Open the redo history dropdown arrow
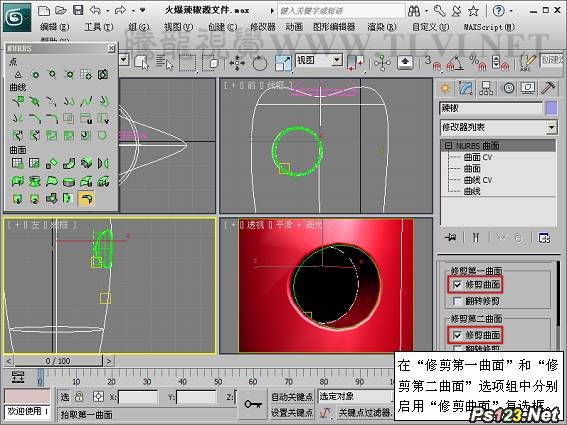The height and width of the screenshot is (425, 567). click(x=133, y=11)
